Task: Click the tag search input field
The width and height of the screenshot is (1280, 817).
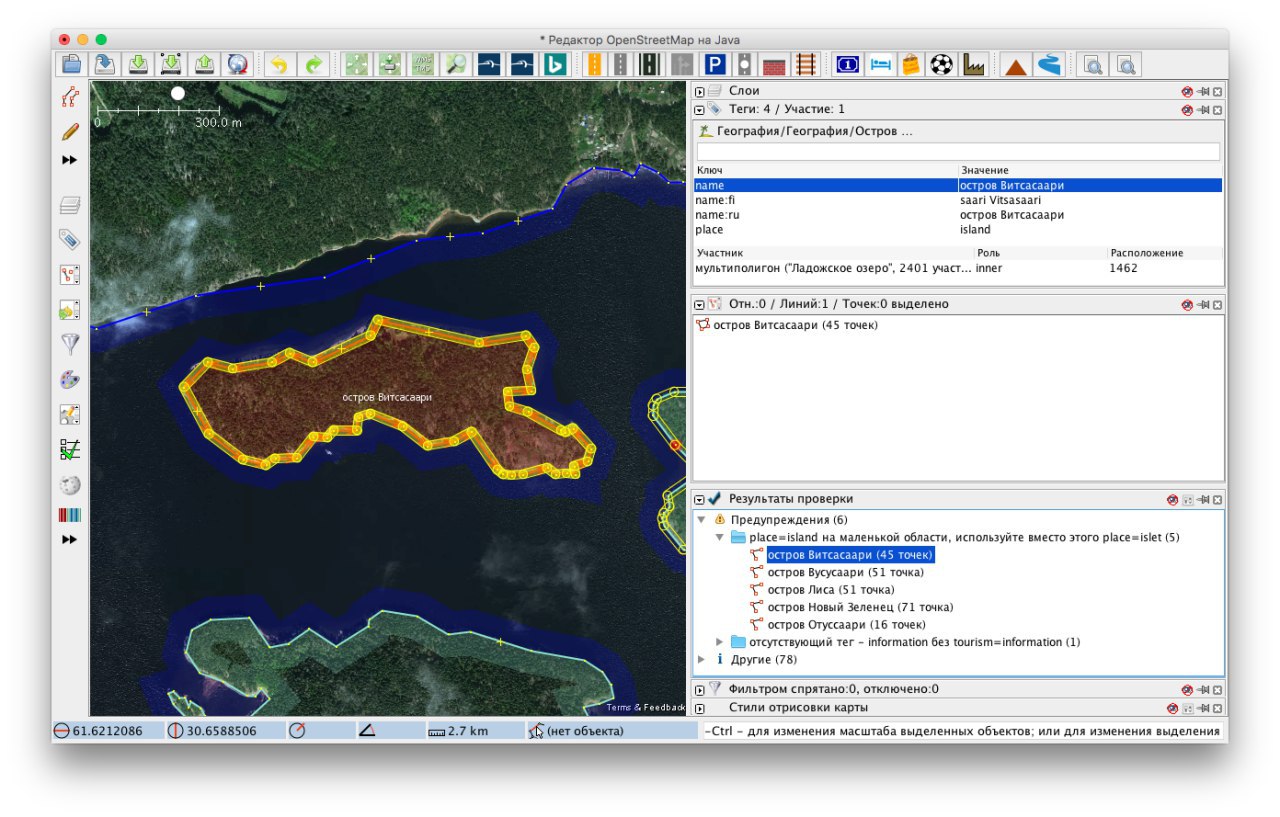Action: [x=957, y=152]
